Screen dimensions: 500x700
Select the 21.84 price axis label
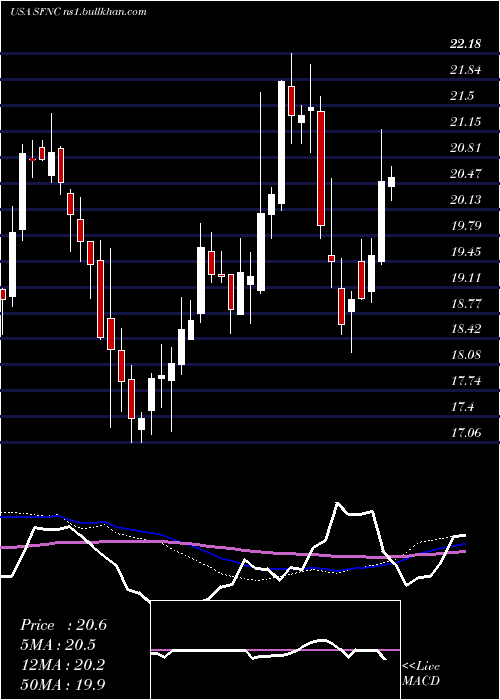pyautogui.click(x=466, y=70)
